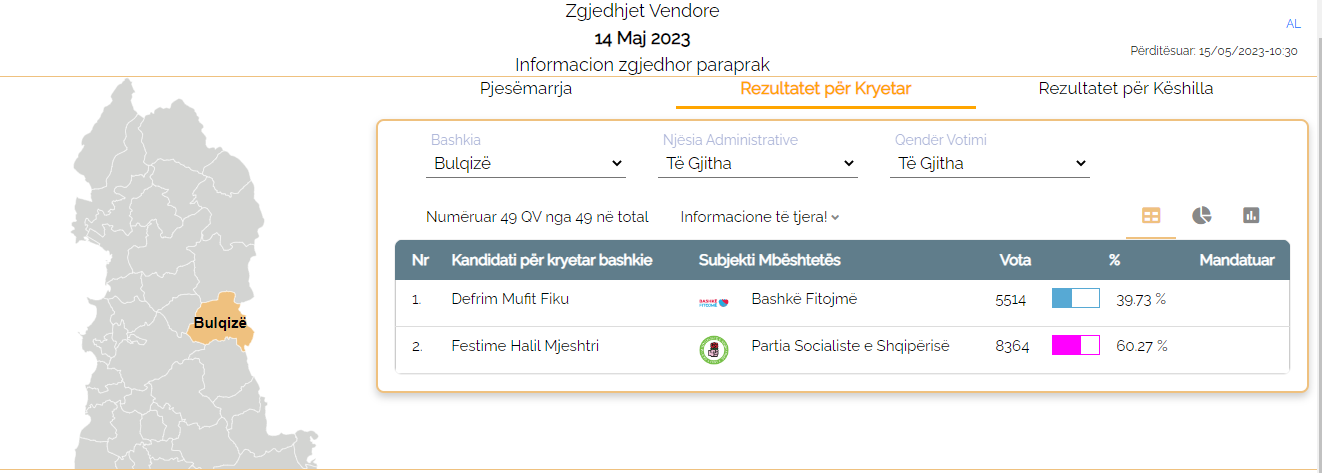Screen dimensions: 1322x473
Task: Open the Bashkia dropdown showing Bulqizë
Action: pos(526,163)
